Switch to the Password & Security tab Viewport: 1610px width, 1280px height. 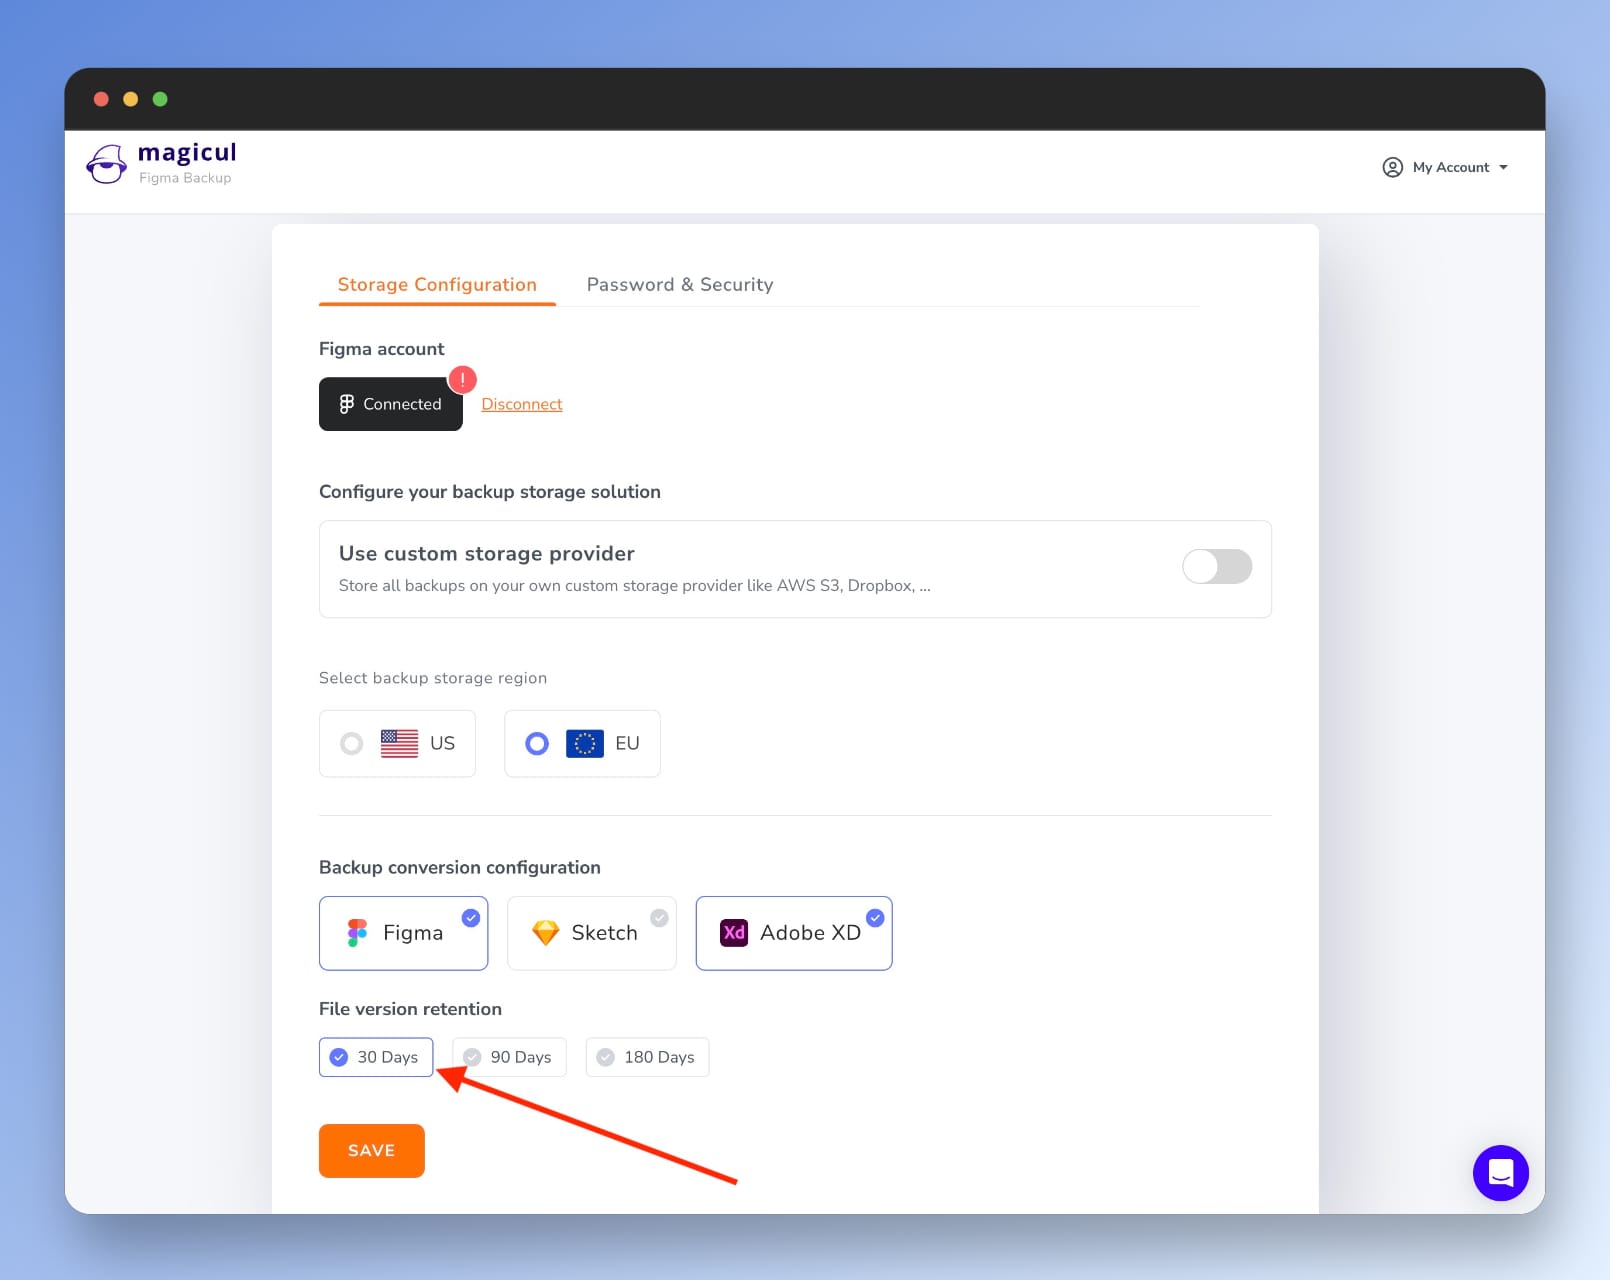679,284
